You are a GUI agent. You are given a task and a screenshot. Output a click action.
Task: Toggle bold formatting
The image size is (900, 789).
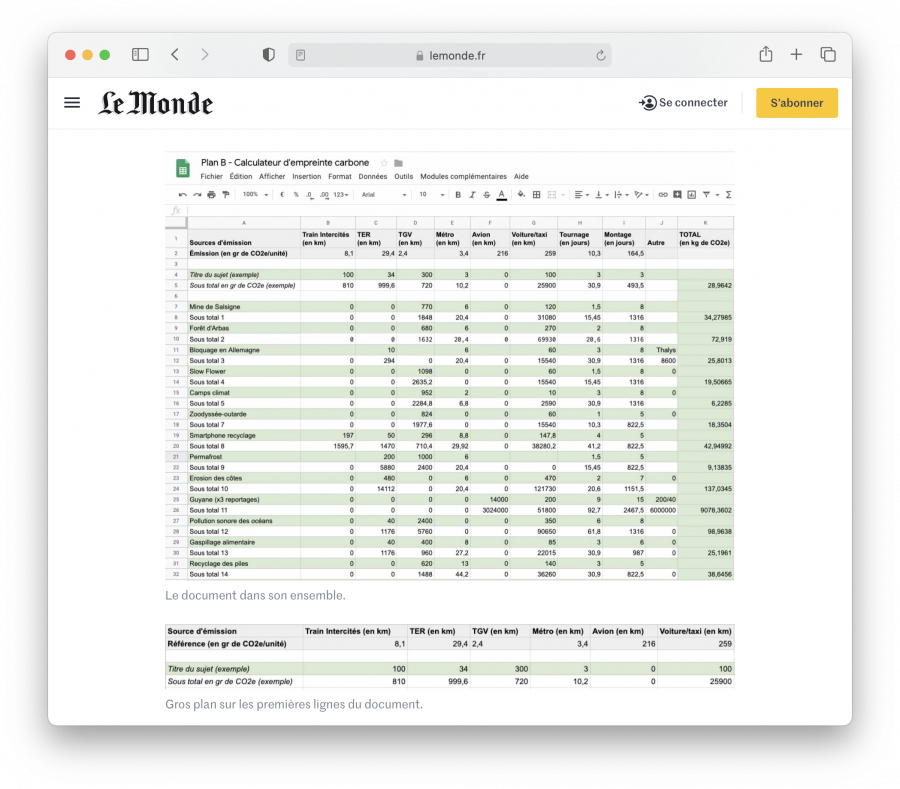pos(458,195)
